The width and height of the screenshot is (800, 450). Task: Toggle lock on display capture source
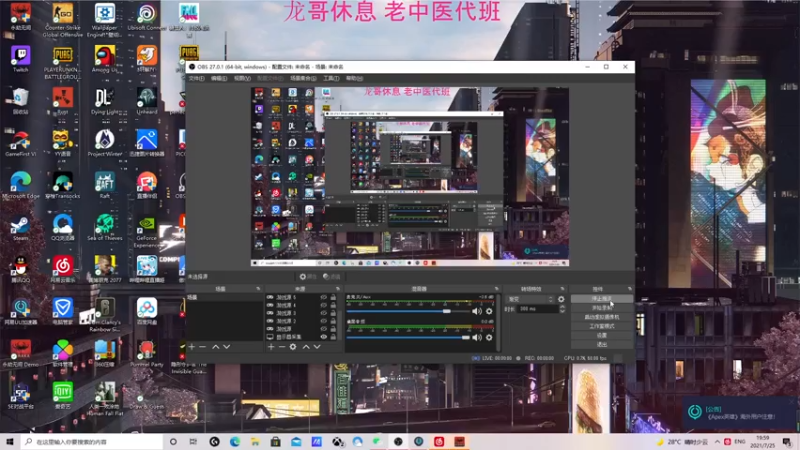(x=333, y=337)
